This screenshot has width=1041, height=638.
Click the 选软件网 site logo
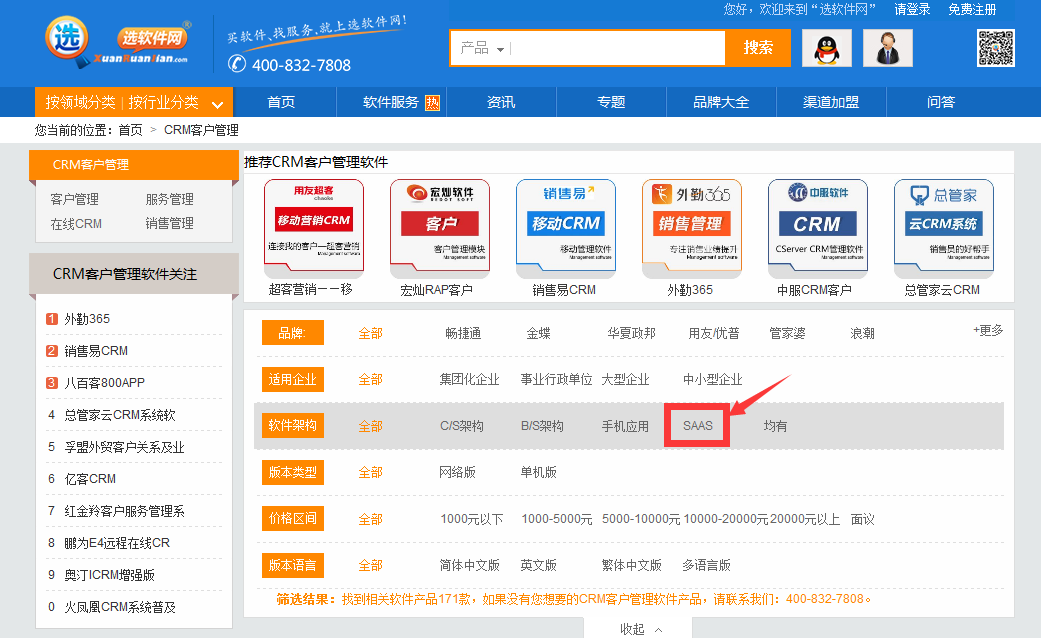pos(118,43)
